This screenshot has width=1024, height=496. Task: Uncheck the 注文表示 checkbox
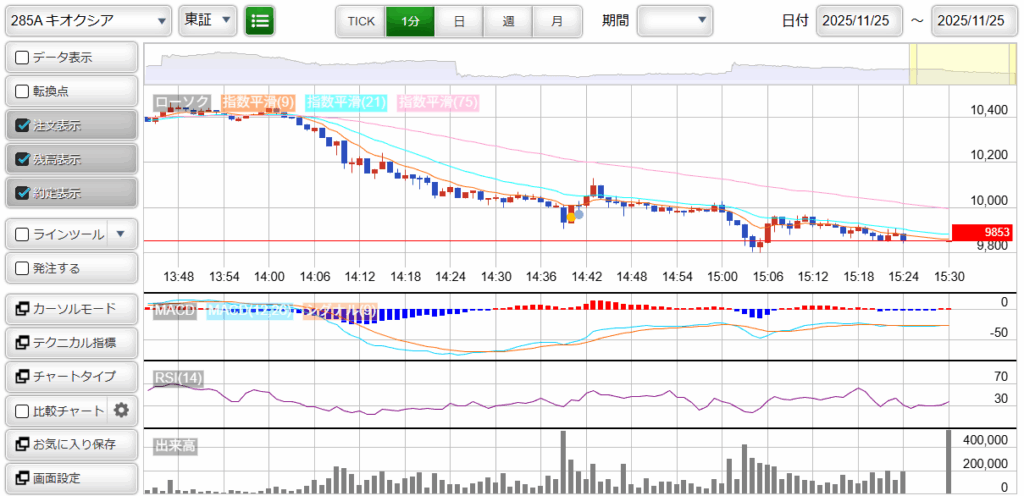23,126
